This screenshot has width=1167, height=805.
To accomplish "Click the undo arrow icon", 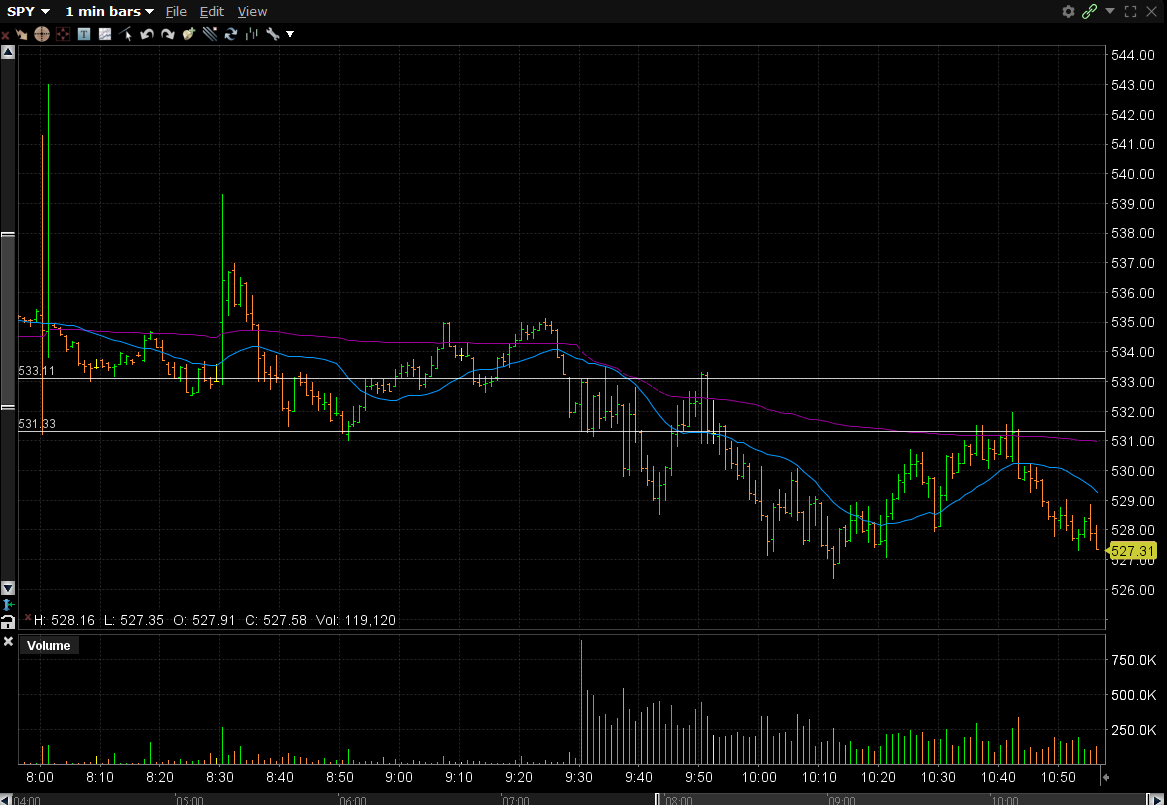I will (147, 34).
